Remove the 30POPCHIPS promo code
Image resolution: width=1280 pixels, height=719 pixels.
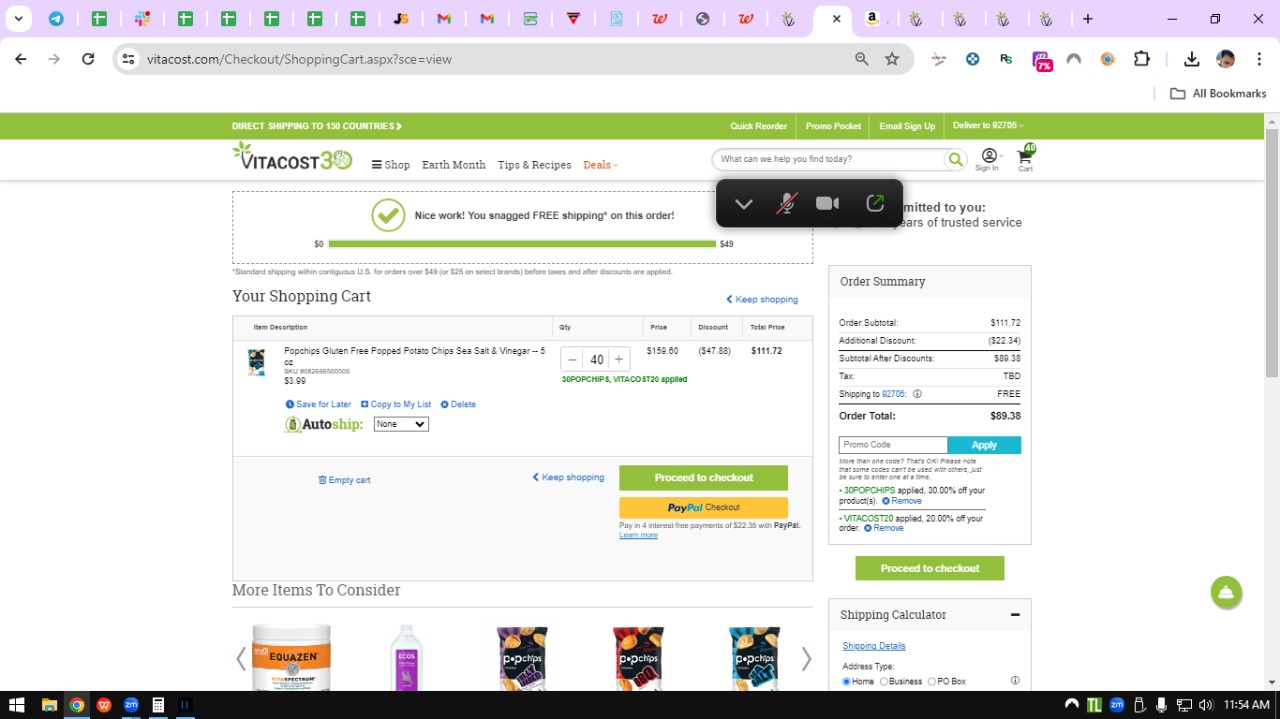[901, 500]
